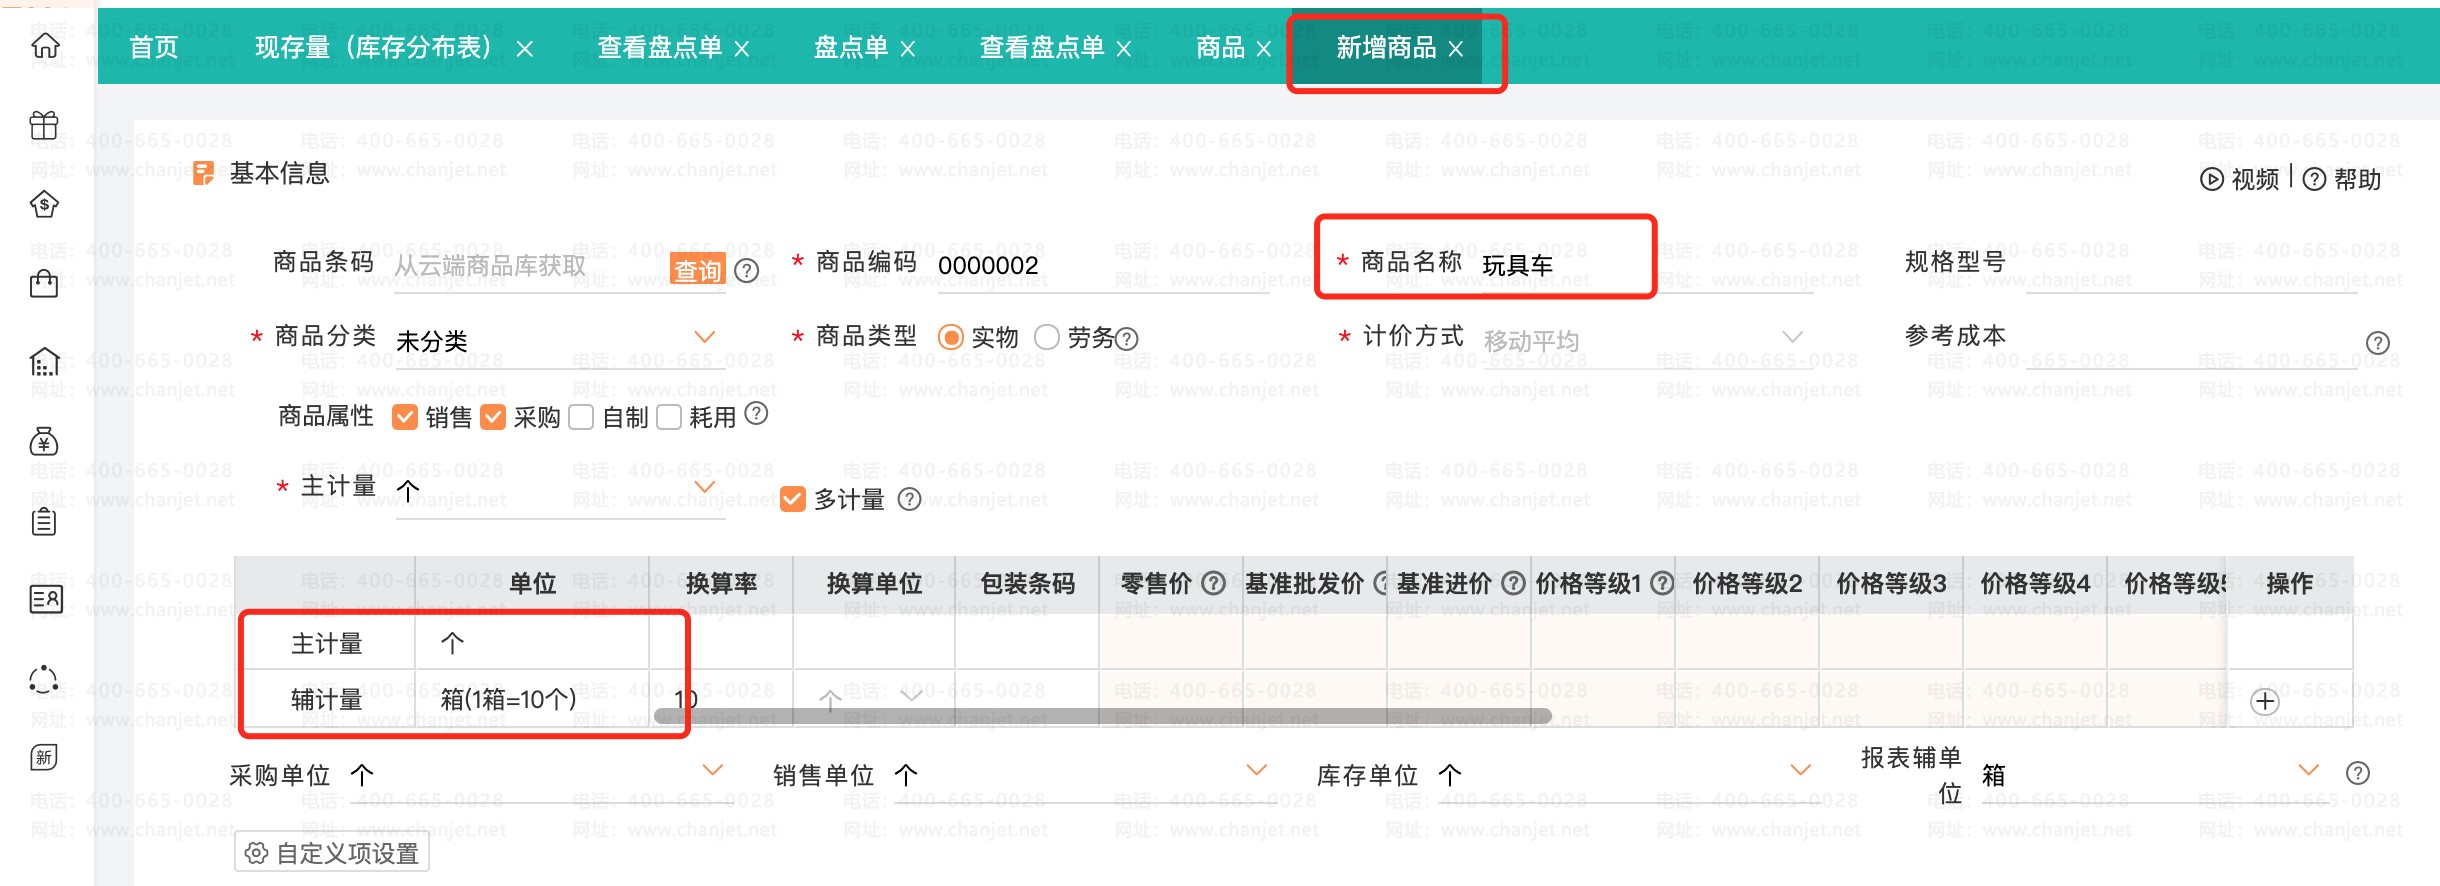Select the contact card sidebar icon
Image resolution: width=2440 pixels, height=886 pixels.
[46, 599]
